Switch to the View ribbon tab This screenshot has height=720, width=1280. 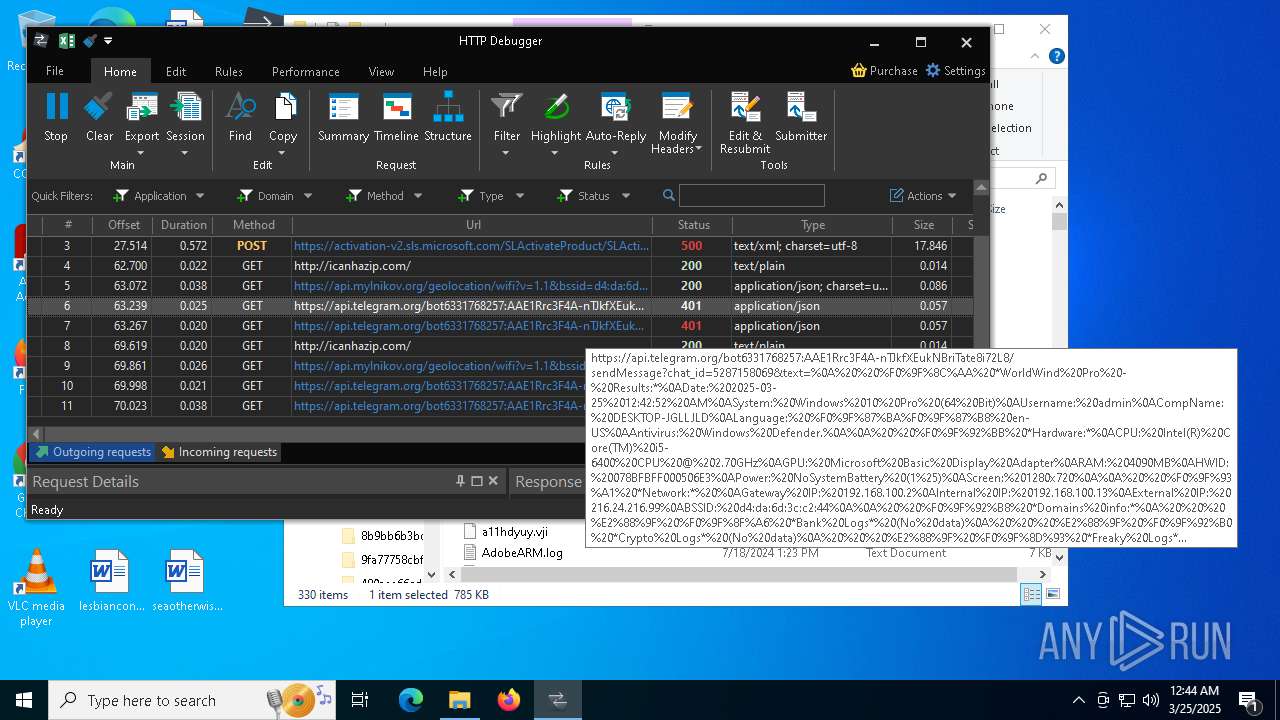pos(381,71)
